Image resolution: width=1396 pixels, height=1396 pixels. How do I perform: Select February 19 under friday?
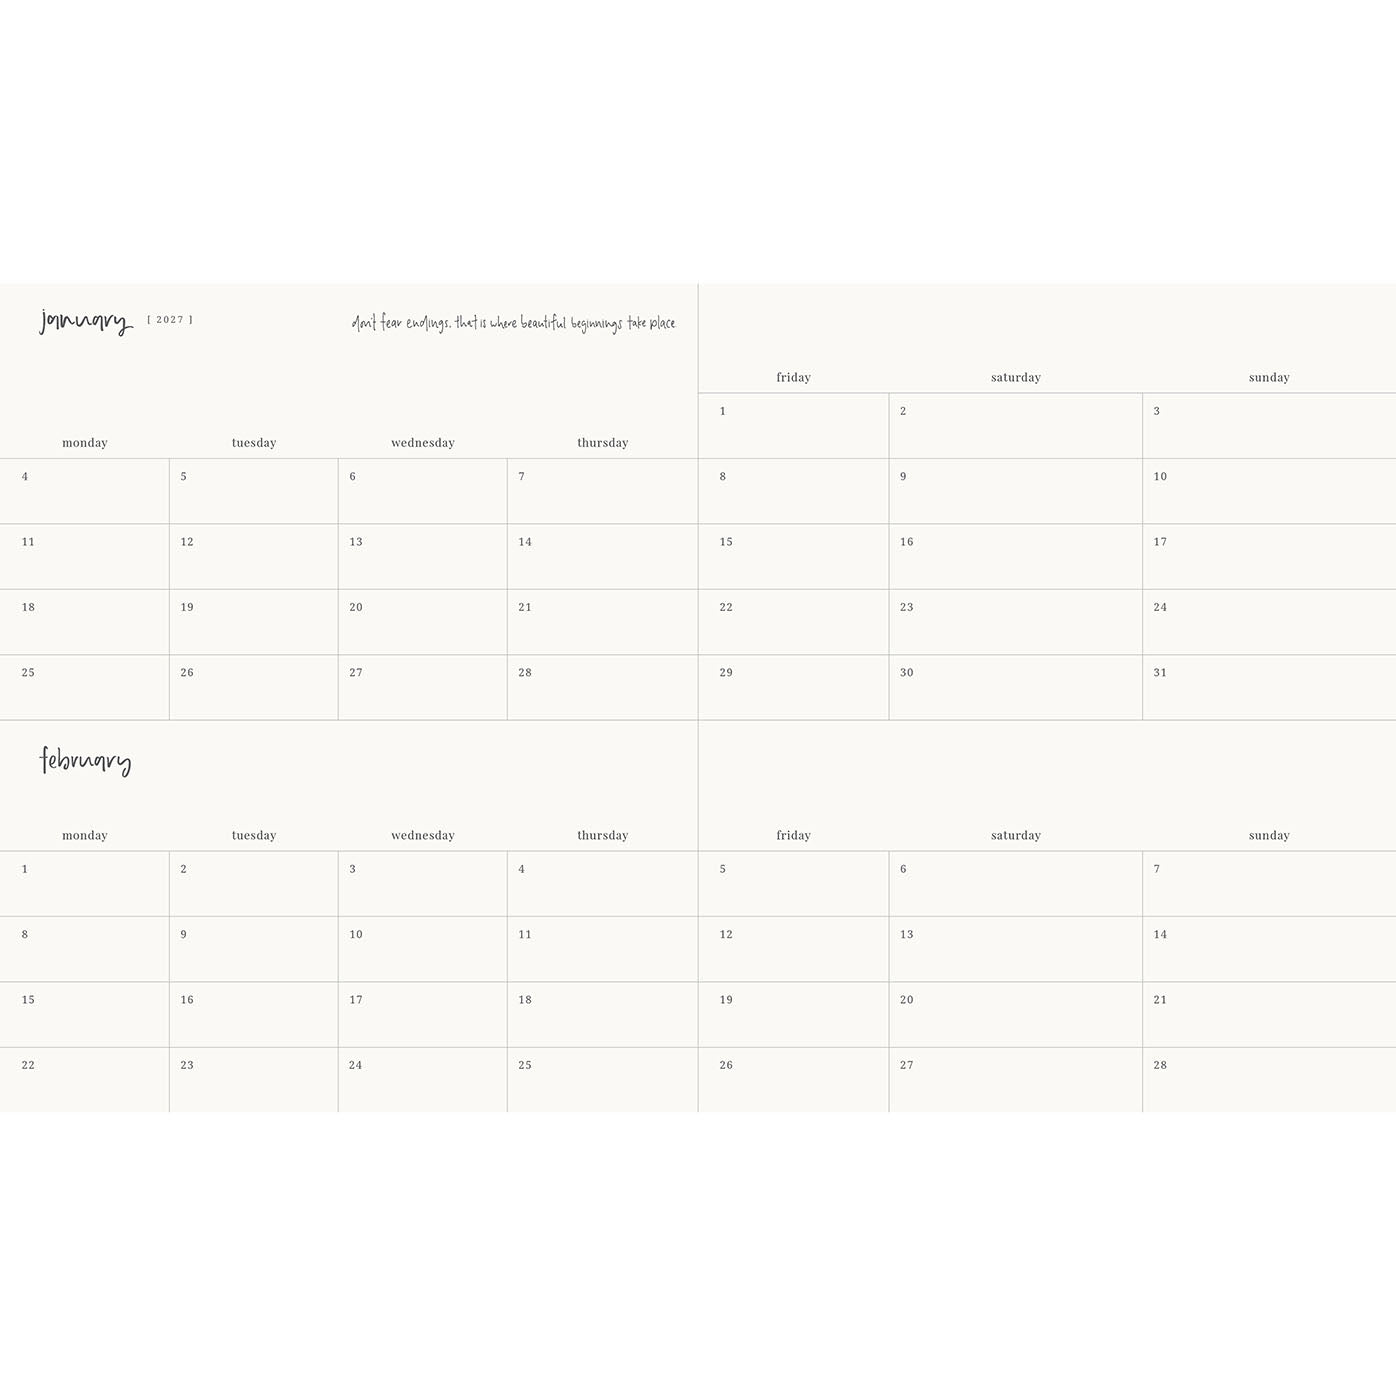coord(793,1015)
